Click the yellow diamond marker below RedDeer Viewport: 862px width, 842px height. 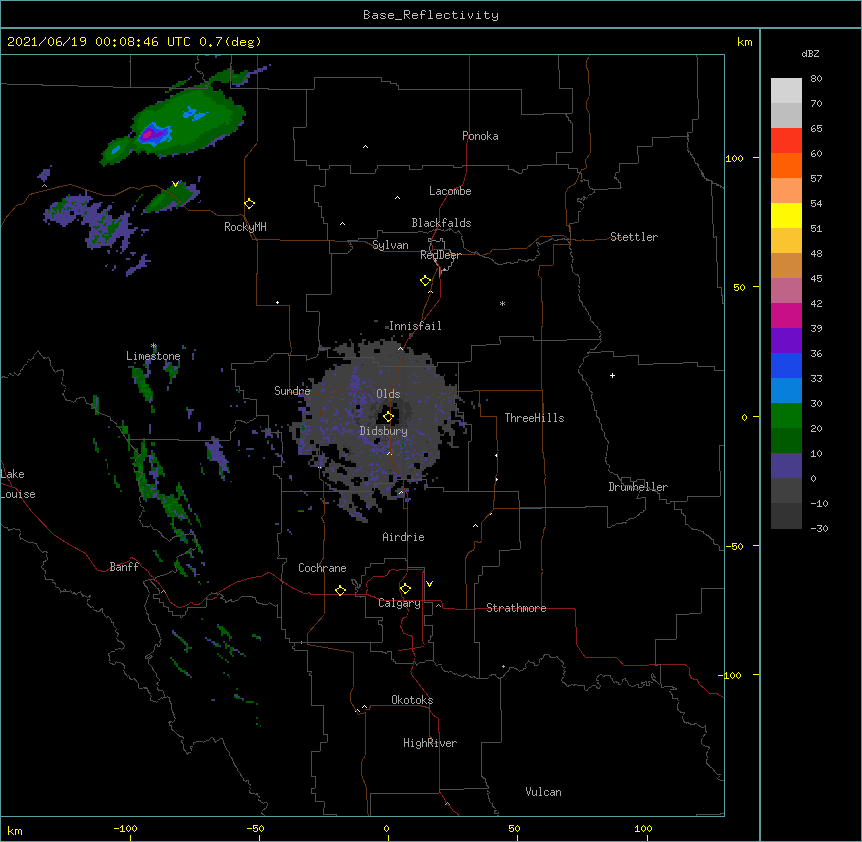[426, 281]
